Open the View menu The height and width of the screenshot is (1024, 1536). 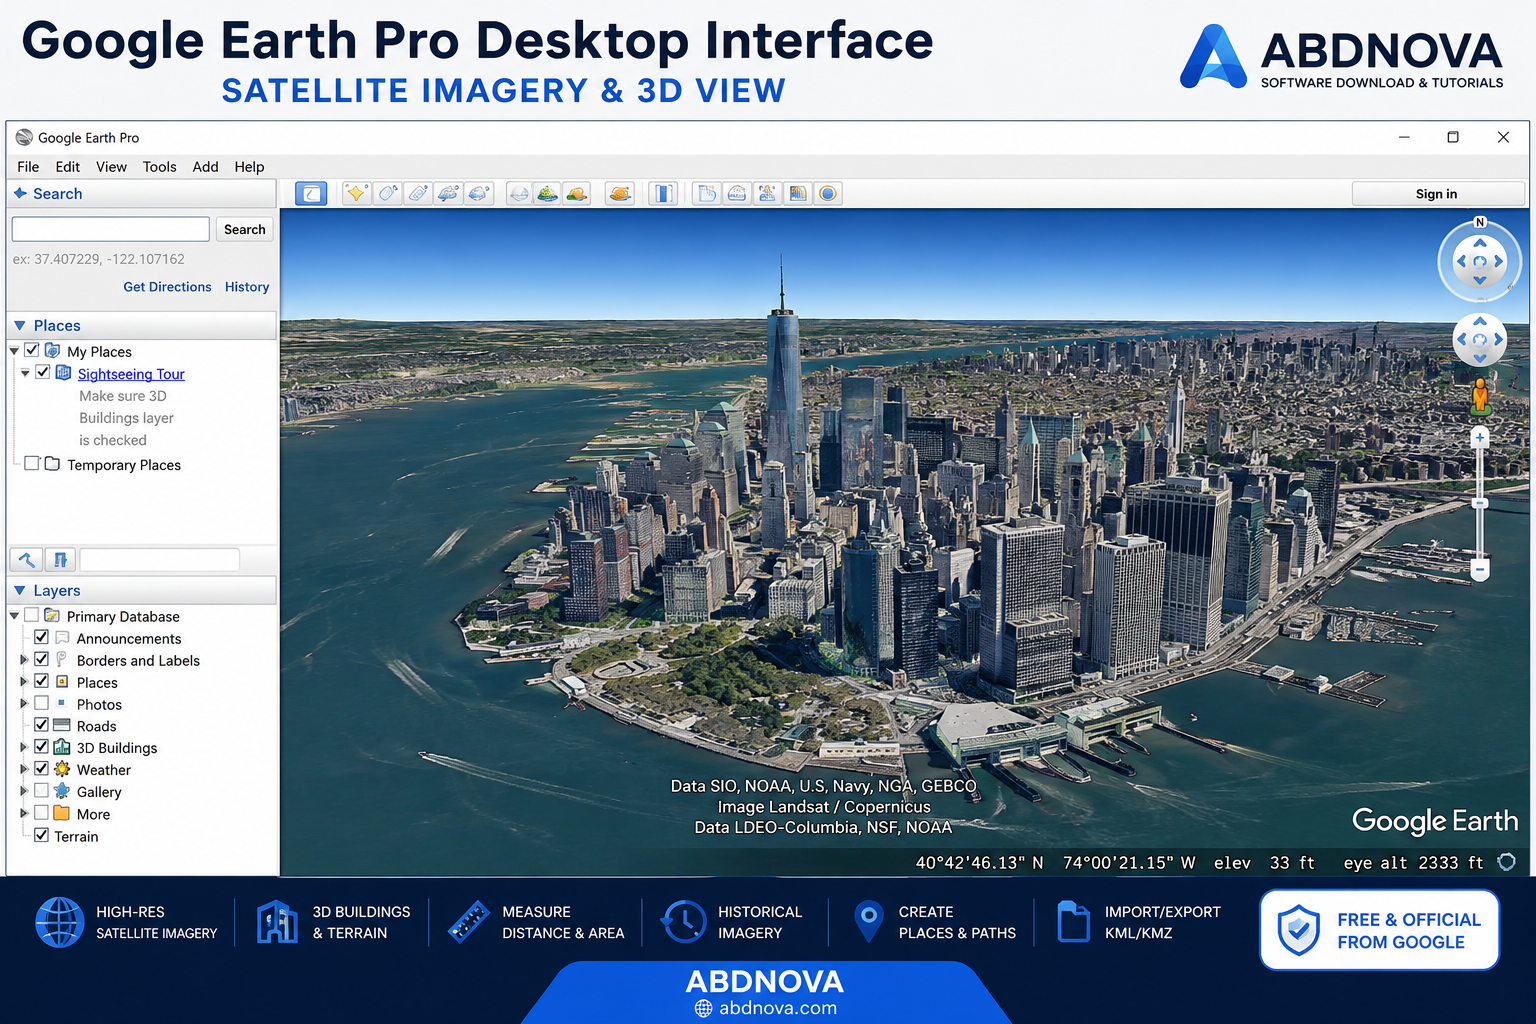coord(111,167)
